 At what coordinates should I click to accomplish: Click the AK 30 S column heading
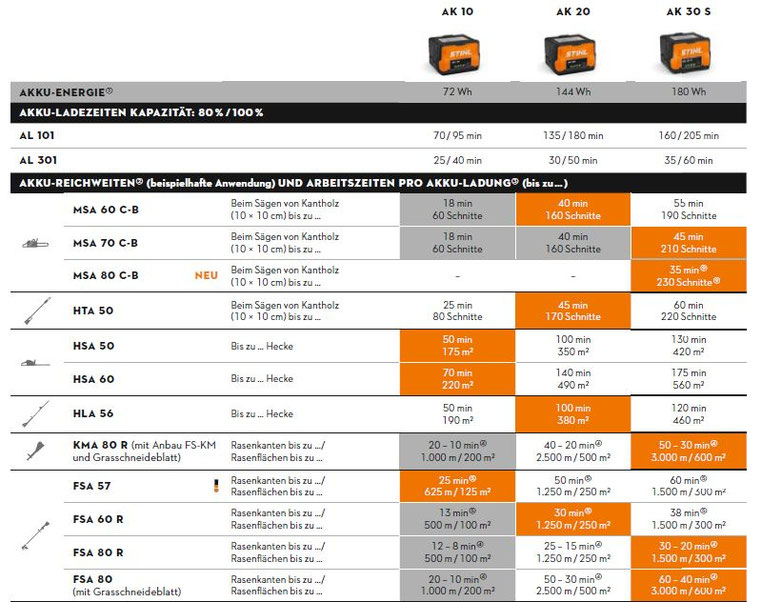click(x=689, y=12)
